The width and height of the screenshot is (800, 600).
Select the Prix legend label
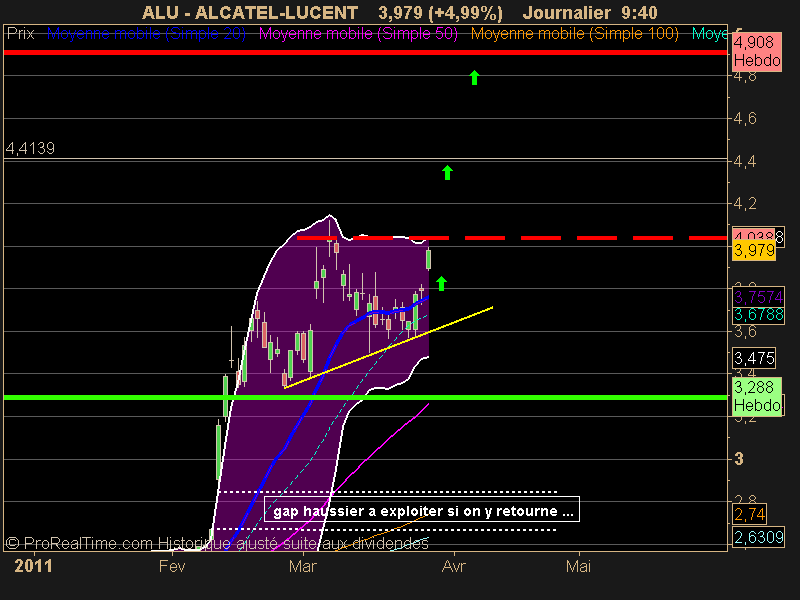click(20, 34)
